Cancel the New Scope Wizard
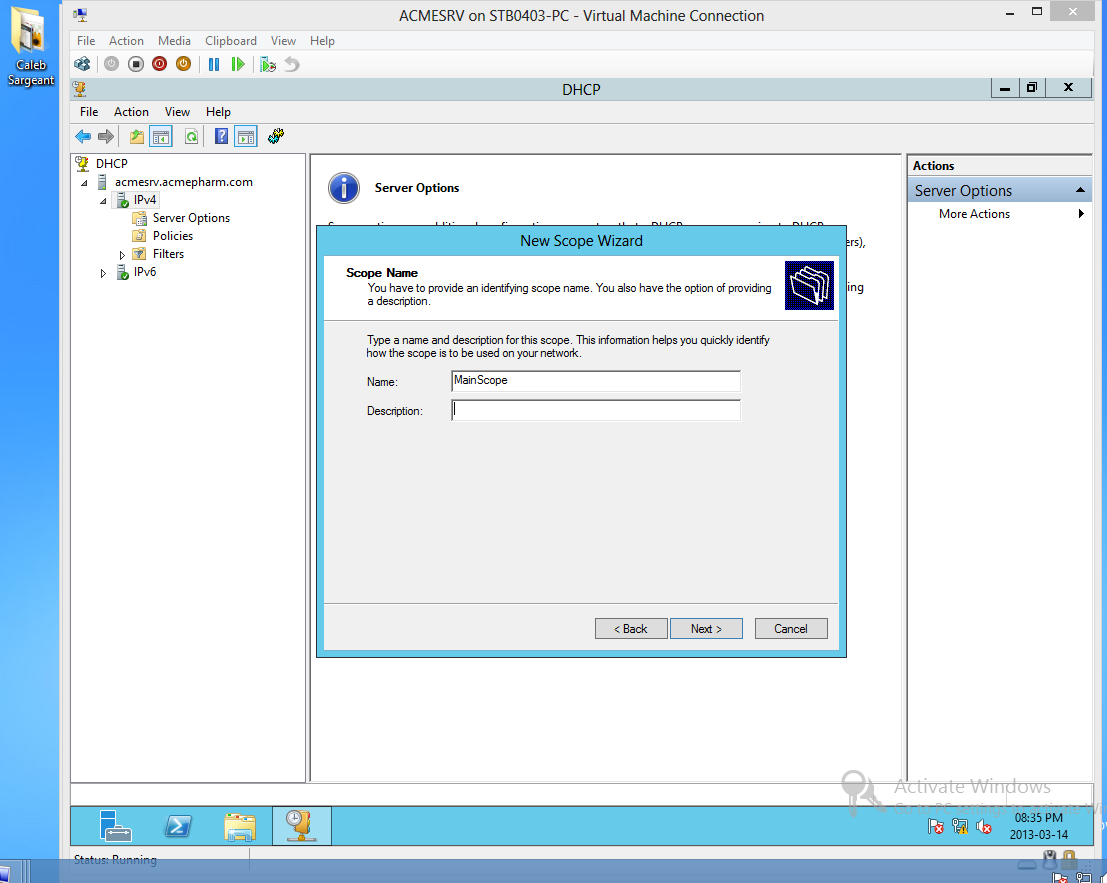The width and height of the screenshot is (1107, 883). [791, 629]
